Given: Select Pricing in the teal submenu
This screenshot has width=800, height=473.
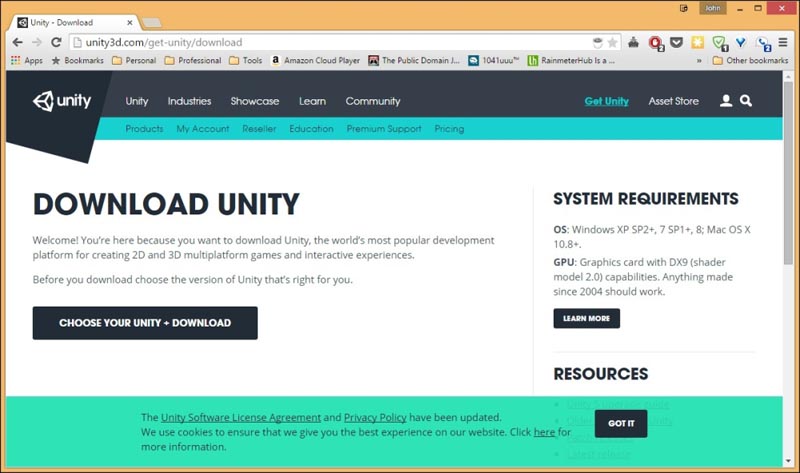Looking at the screenshot, I should 449,129.
